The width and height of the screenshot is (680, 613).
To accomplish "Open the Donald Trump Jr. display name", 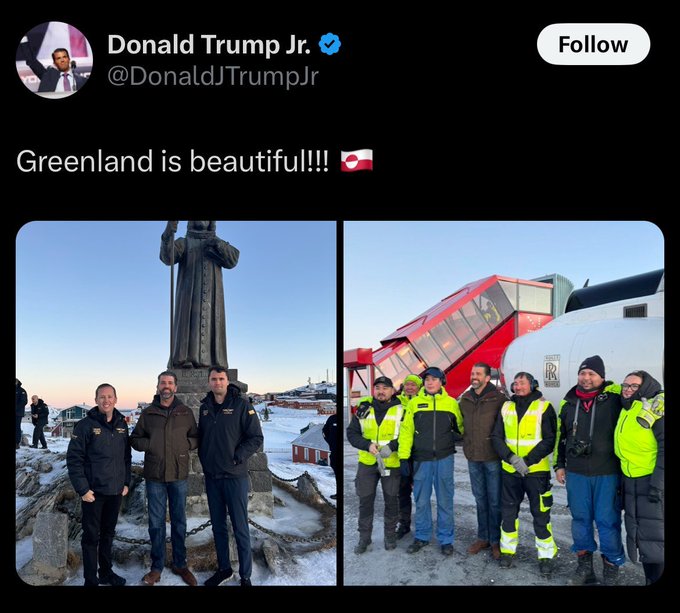I will [209, 44].
